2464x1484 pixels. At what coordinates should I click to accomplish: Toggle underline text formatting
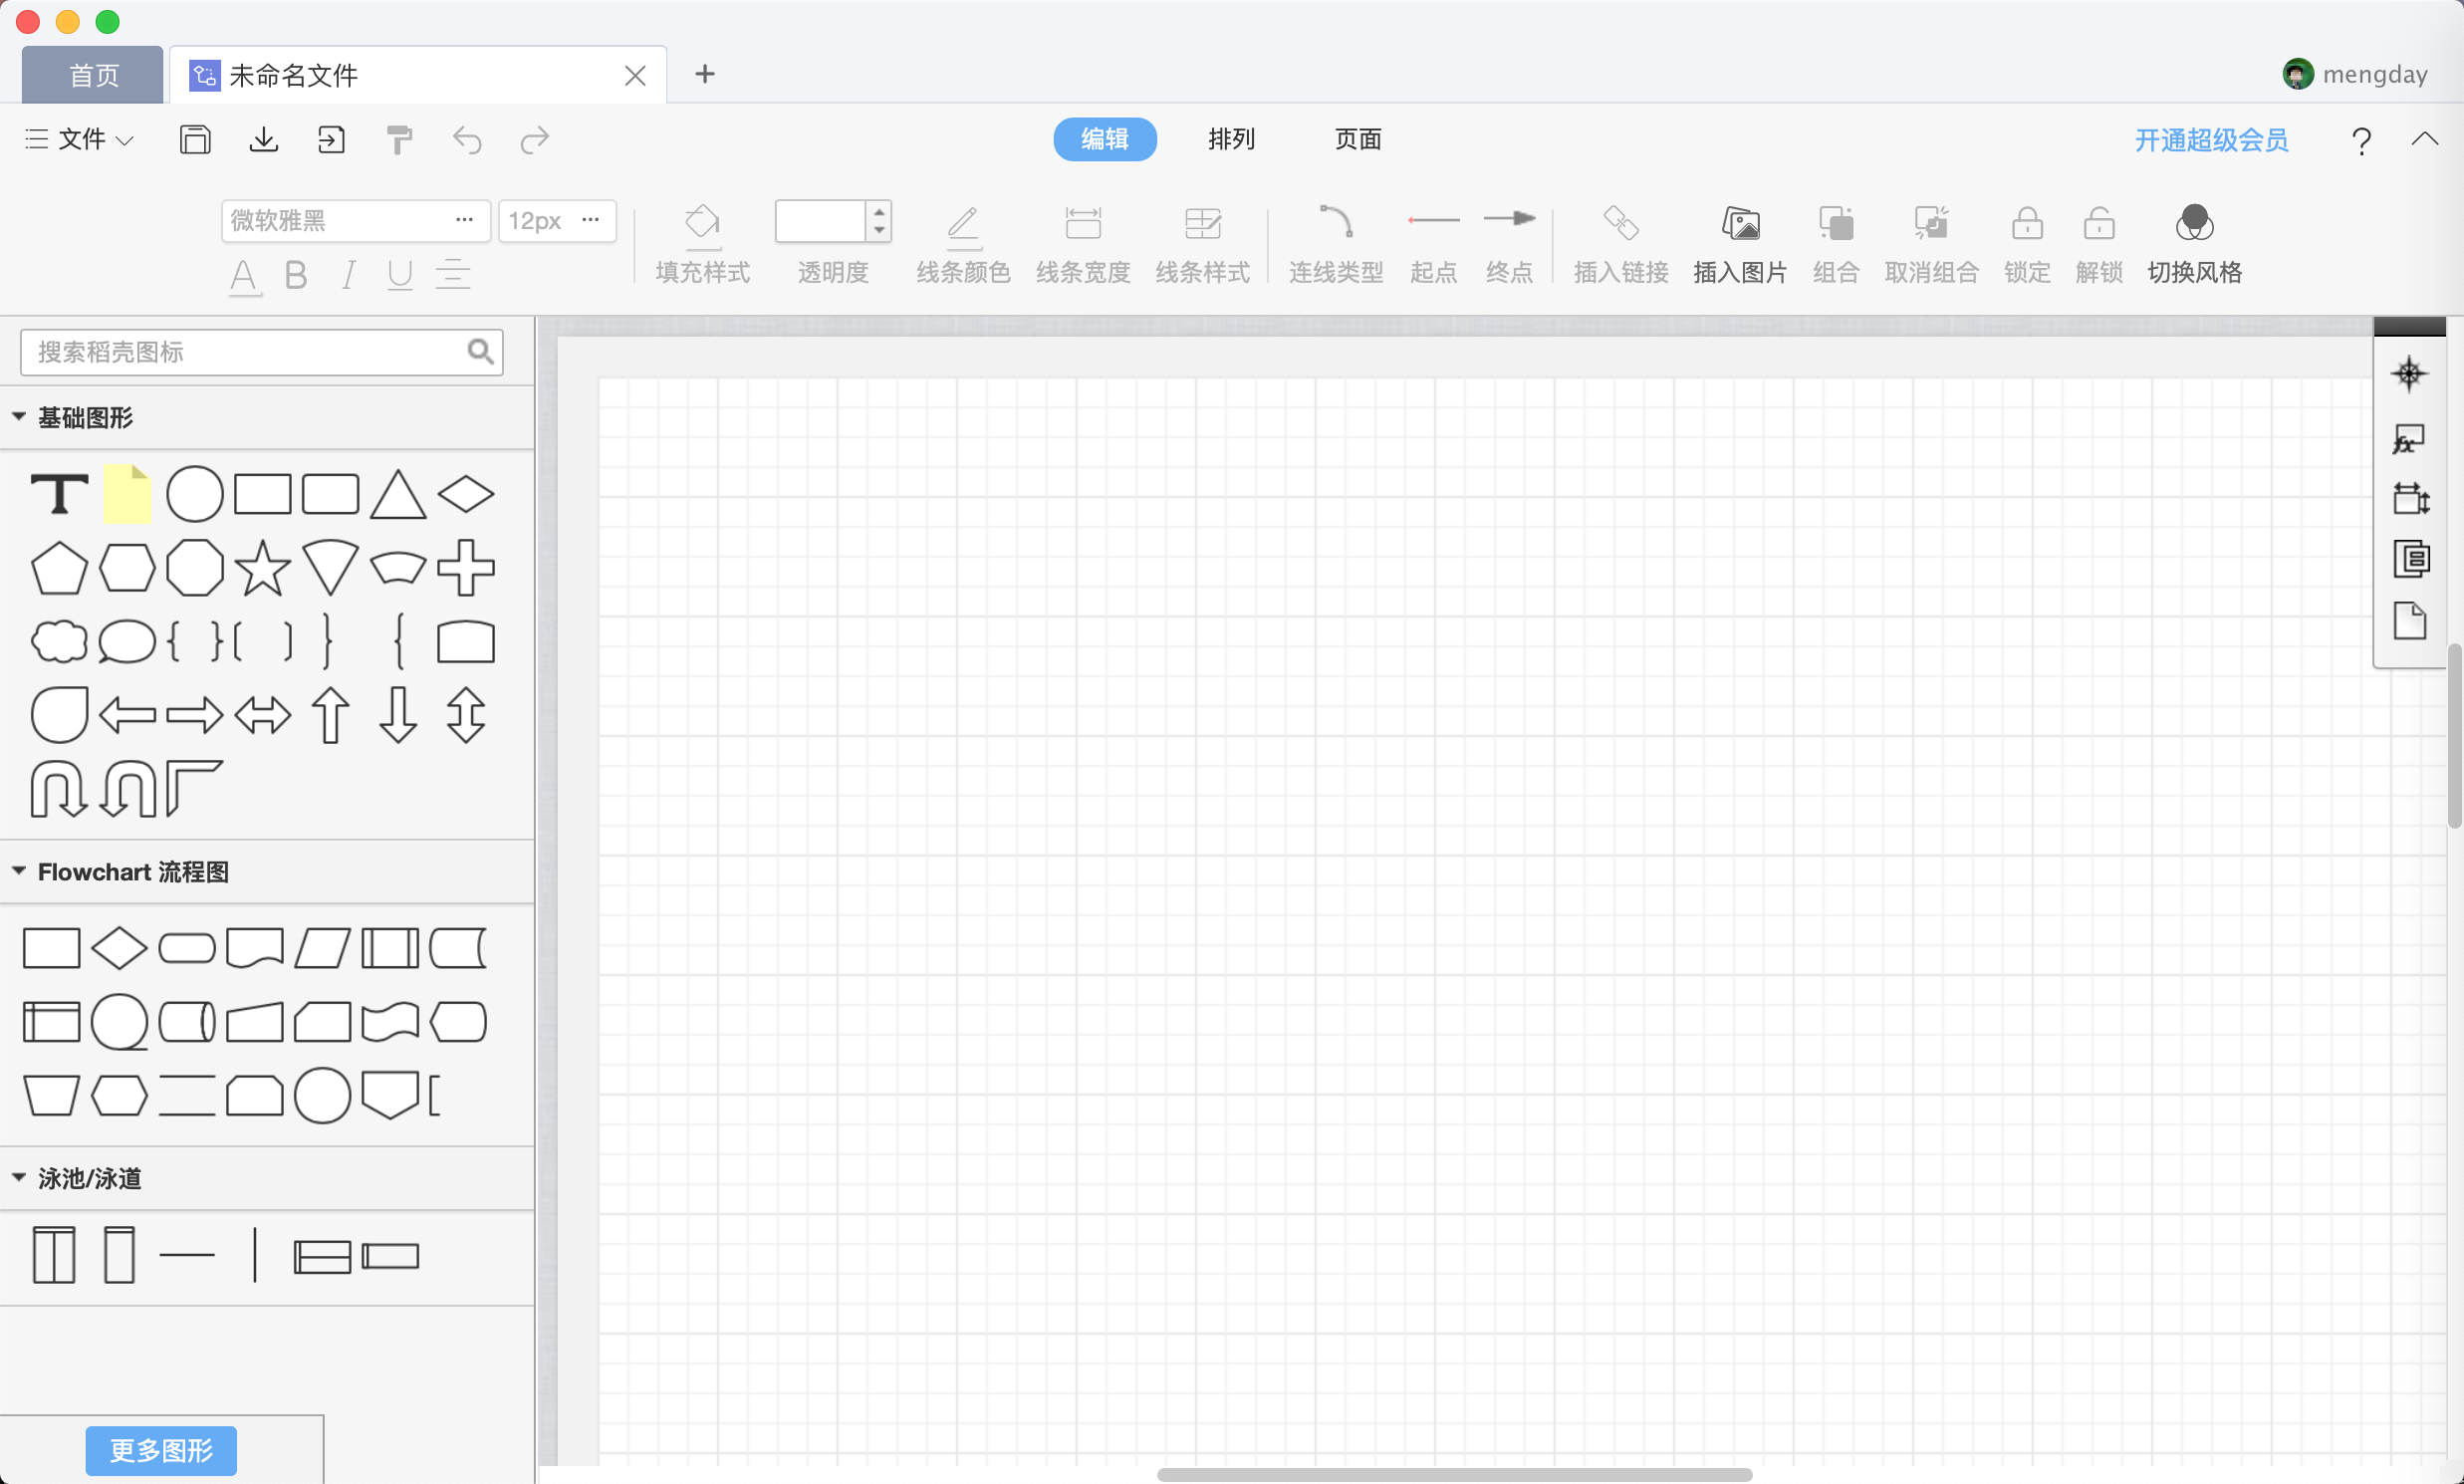point(400,275)
